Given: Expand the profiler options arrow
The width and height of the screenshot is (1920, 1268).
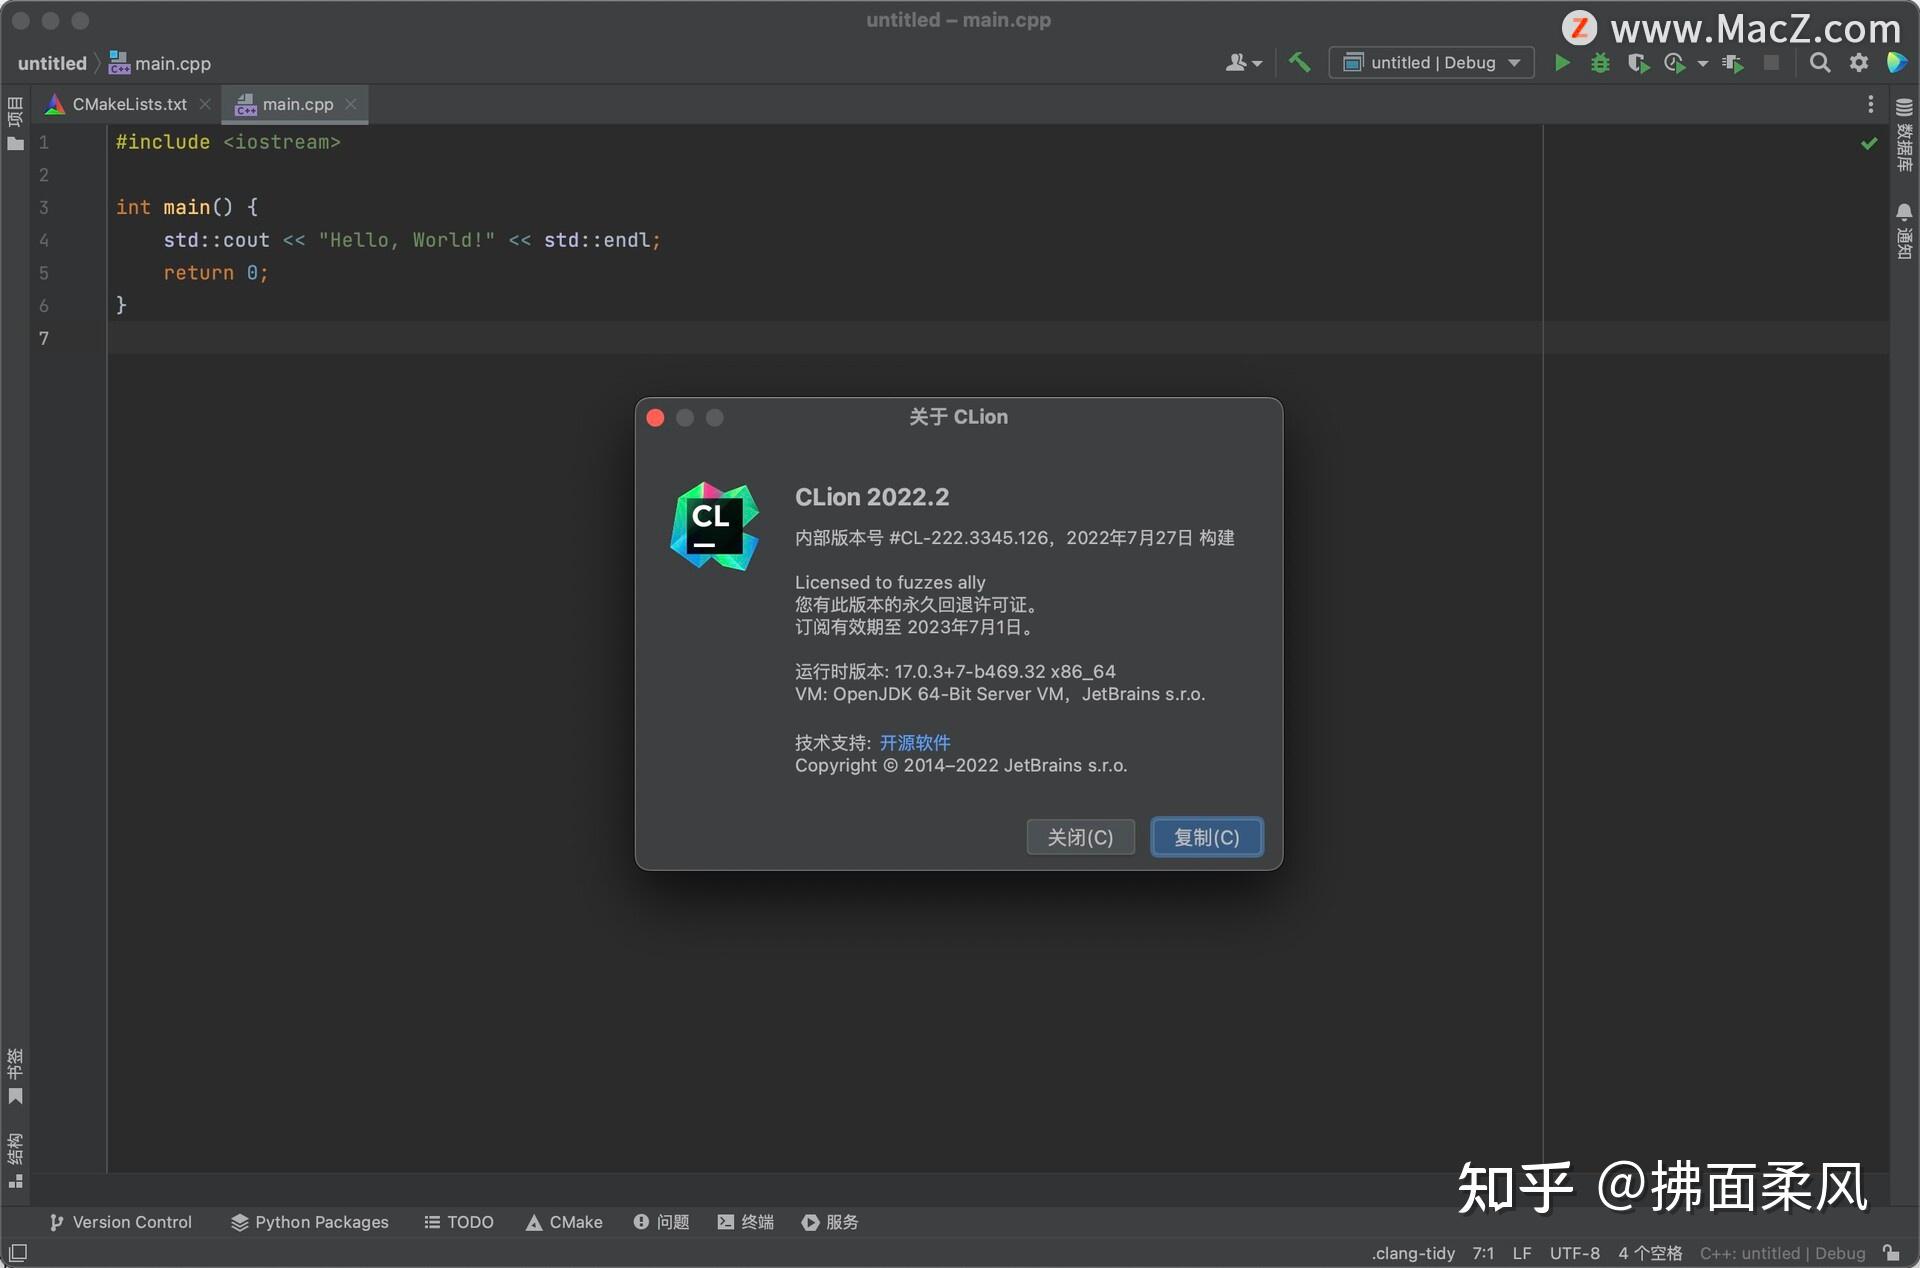Looking at the screenshot, I should coord(1702,64).
